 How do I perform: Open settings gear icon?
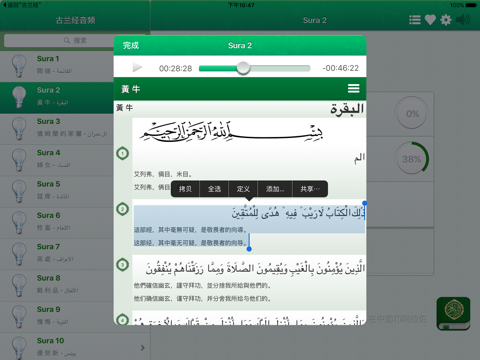coord(446,20)
